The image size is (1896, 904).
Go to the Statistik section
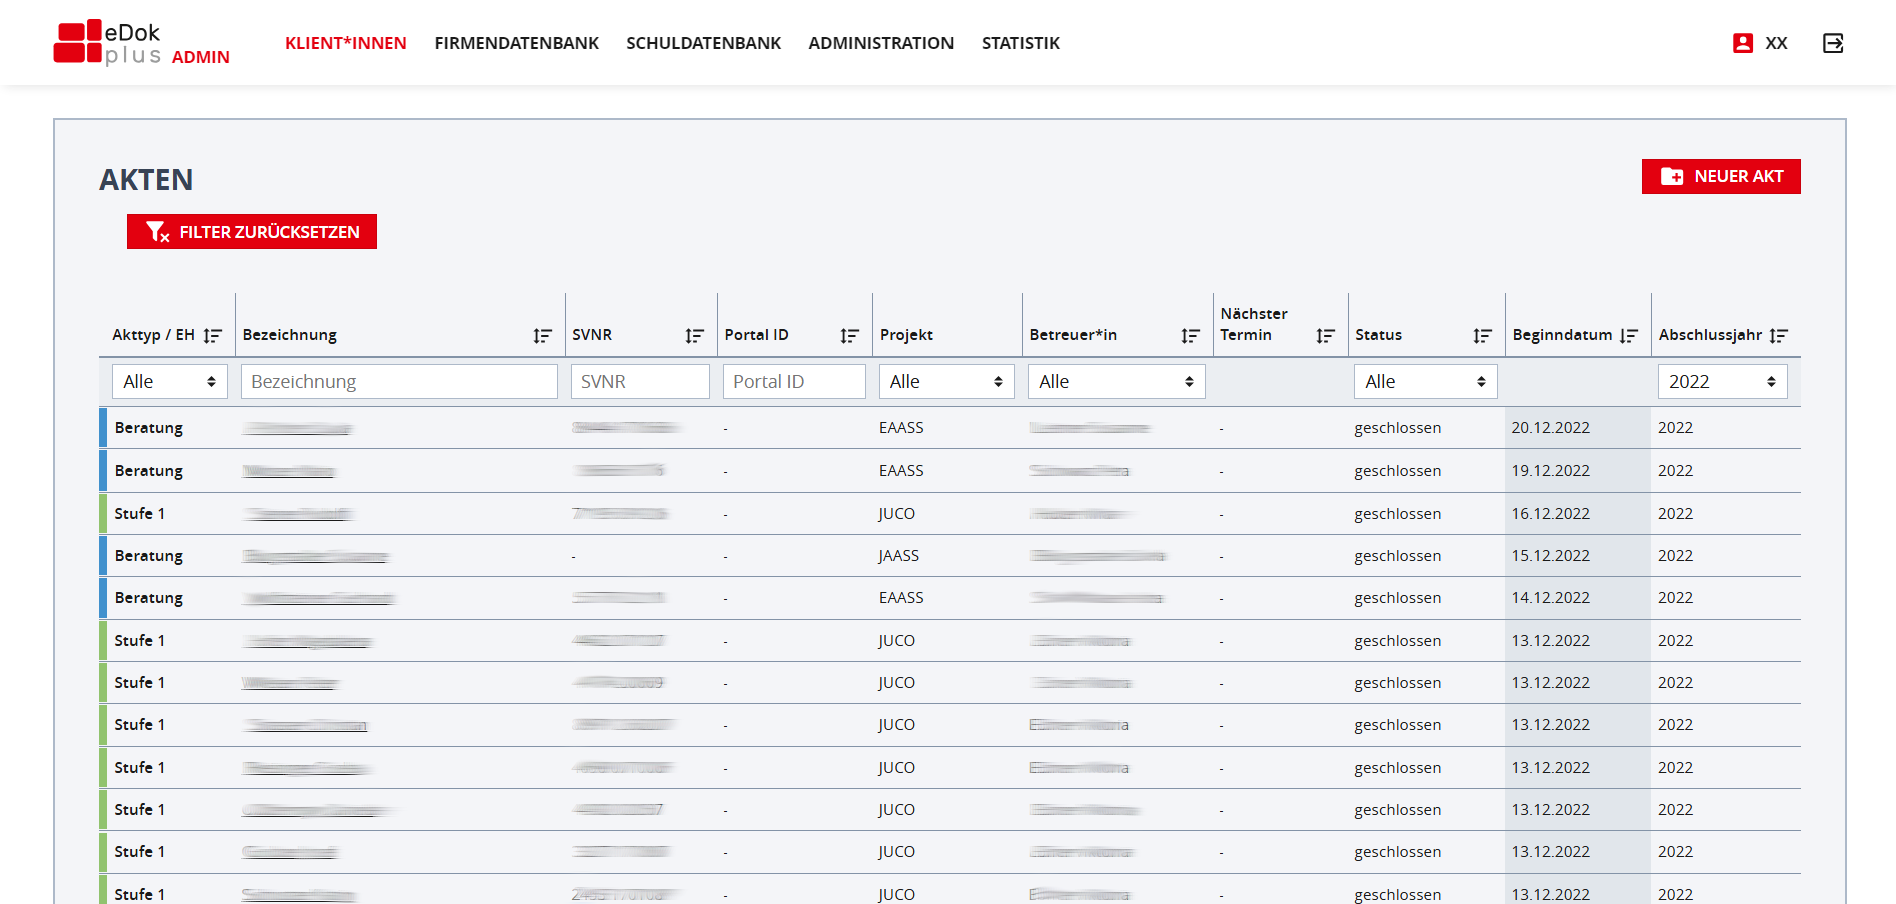(1020, 43)
